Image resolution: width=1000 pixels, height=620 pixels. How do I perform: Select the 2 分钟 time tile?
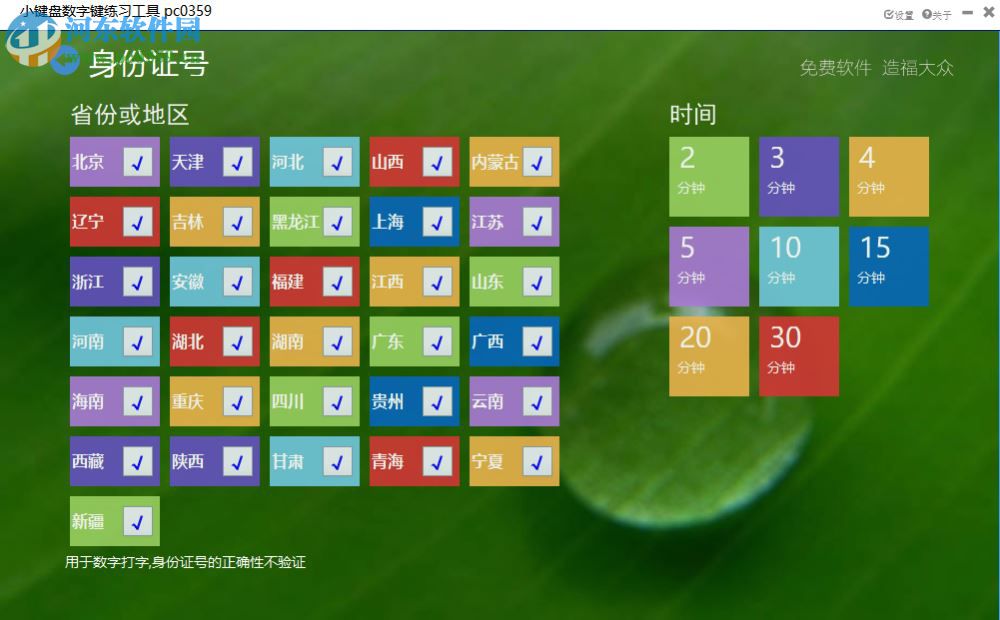709,176
